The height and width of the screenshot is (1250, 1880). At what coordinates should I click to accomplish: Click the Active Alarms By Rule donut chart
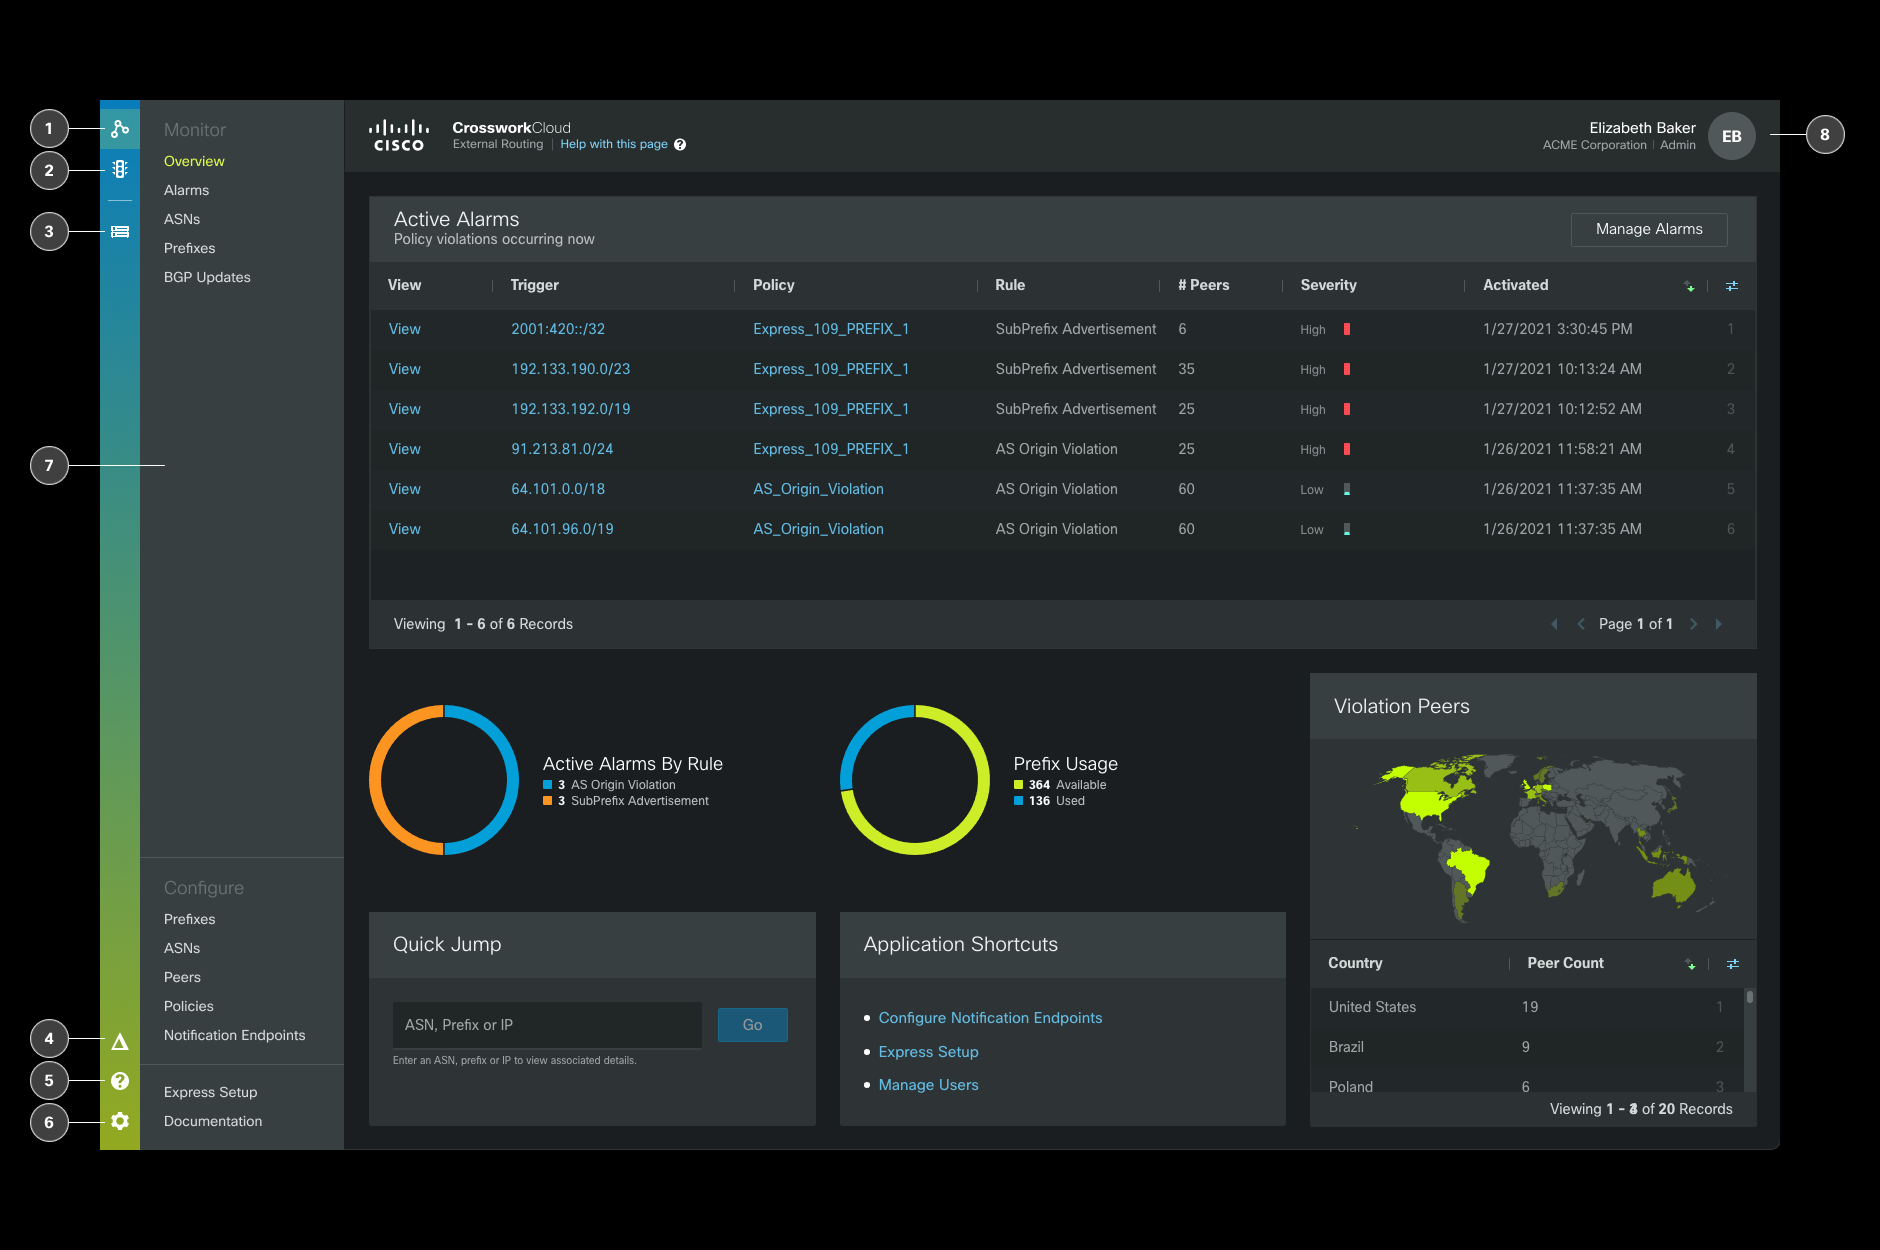coord(444,780)
